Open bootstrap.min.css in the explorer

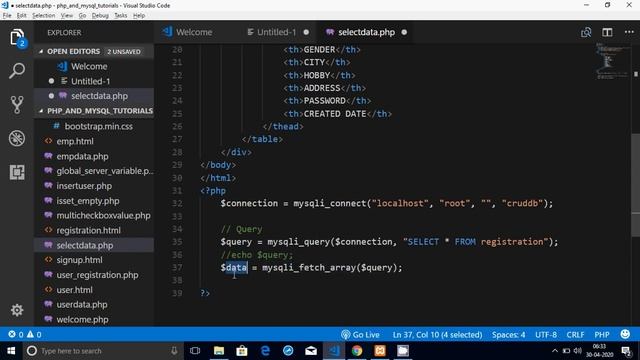tap(94, 126)
